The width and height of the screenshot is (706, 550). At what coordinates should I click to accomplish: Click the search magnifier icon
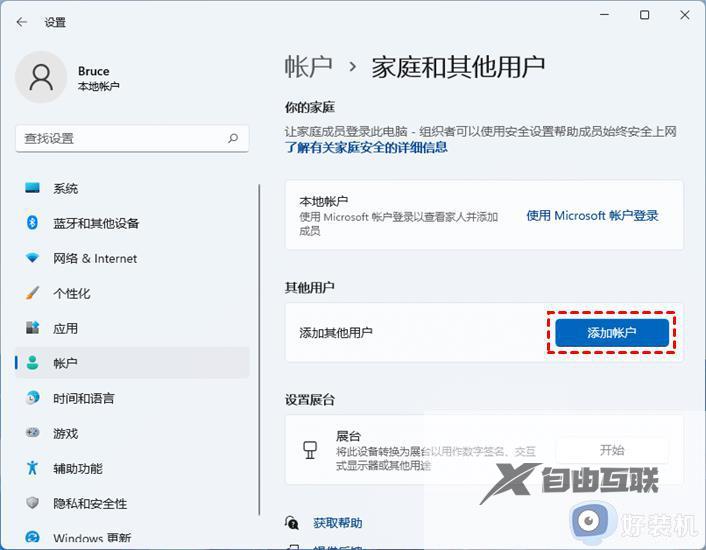tap(233, 138)
